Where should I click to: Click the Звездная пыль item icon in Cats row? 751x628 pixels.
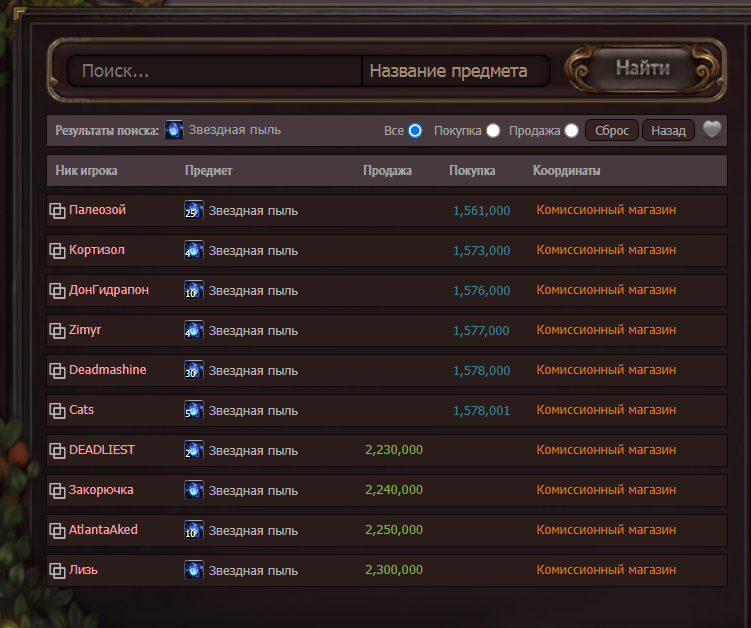tap(194, 410)
